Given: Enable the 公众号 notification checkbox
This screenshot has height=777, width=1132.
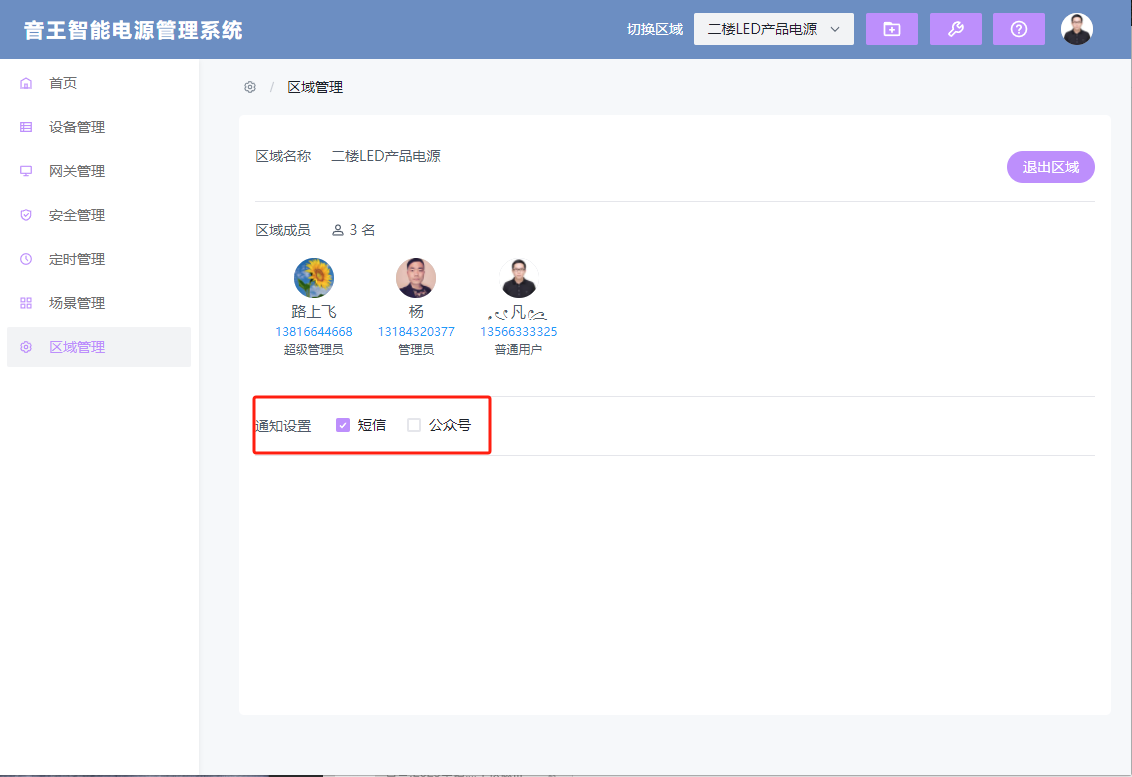Looking at the screenshot, I should pyautogui.click(x=414, y=425).
